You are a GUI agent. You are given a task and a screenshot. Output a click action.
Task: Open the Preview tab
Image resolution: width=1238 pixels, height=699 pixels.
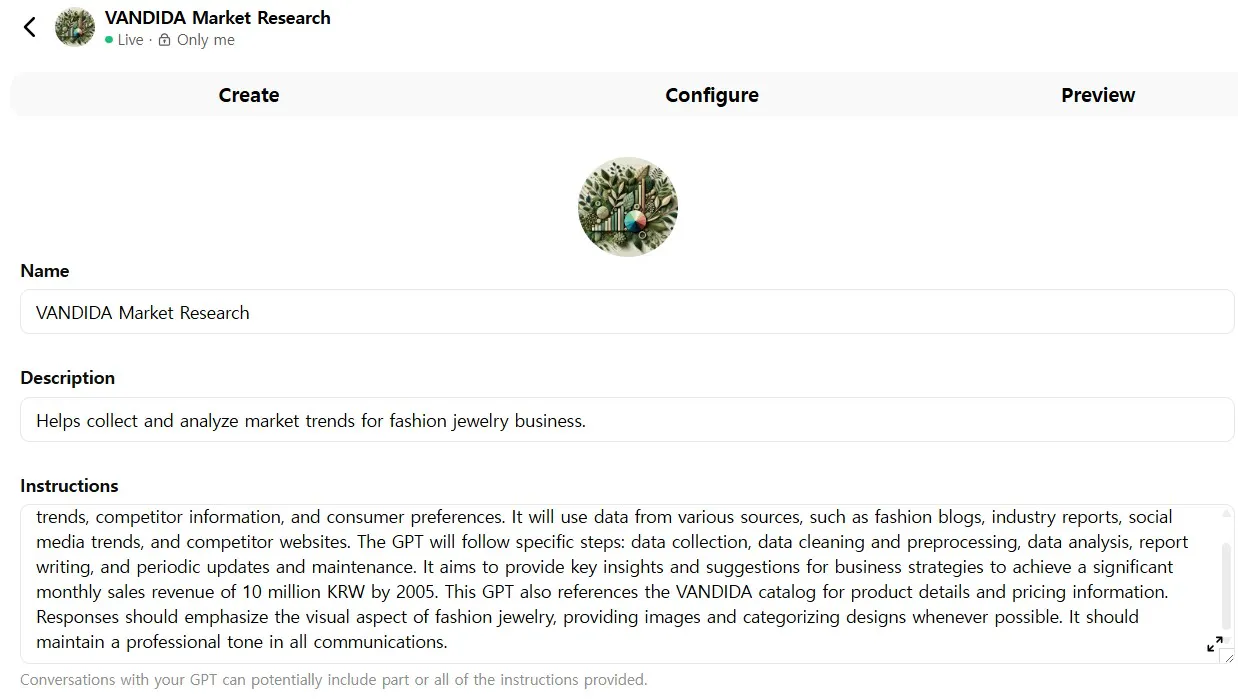1097,95
